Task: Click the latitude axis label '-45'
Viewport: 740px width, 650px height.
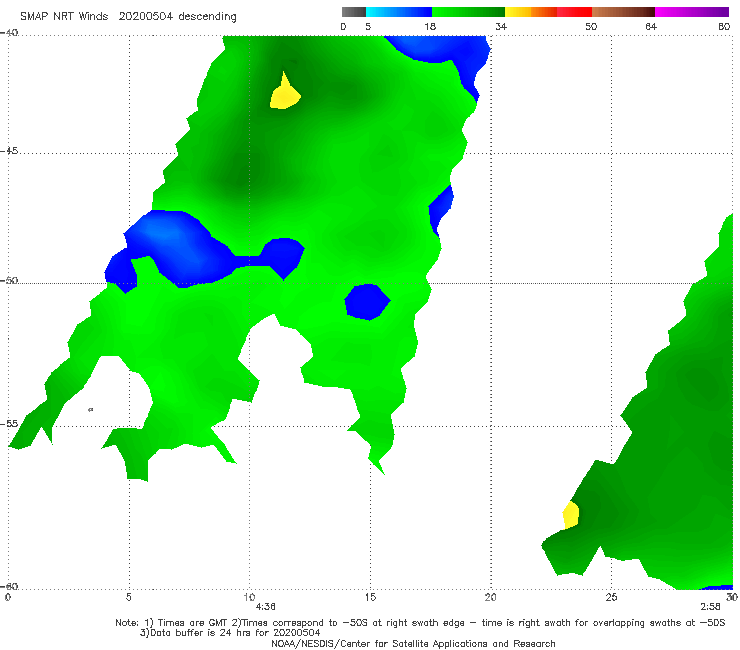Action: click(x=9, y=151)
